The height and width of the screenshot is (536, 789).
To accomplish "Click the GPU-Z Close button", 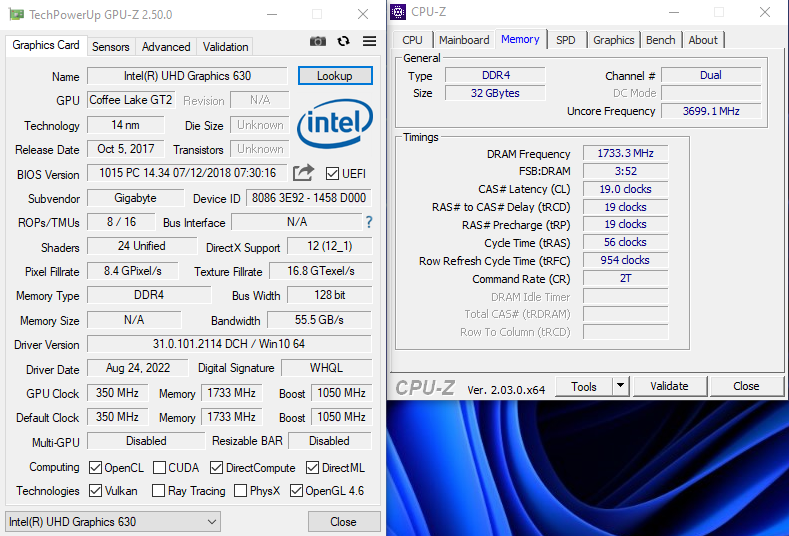I will (x=344, y=522).
